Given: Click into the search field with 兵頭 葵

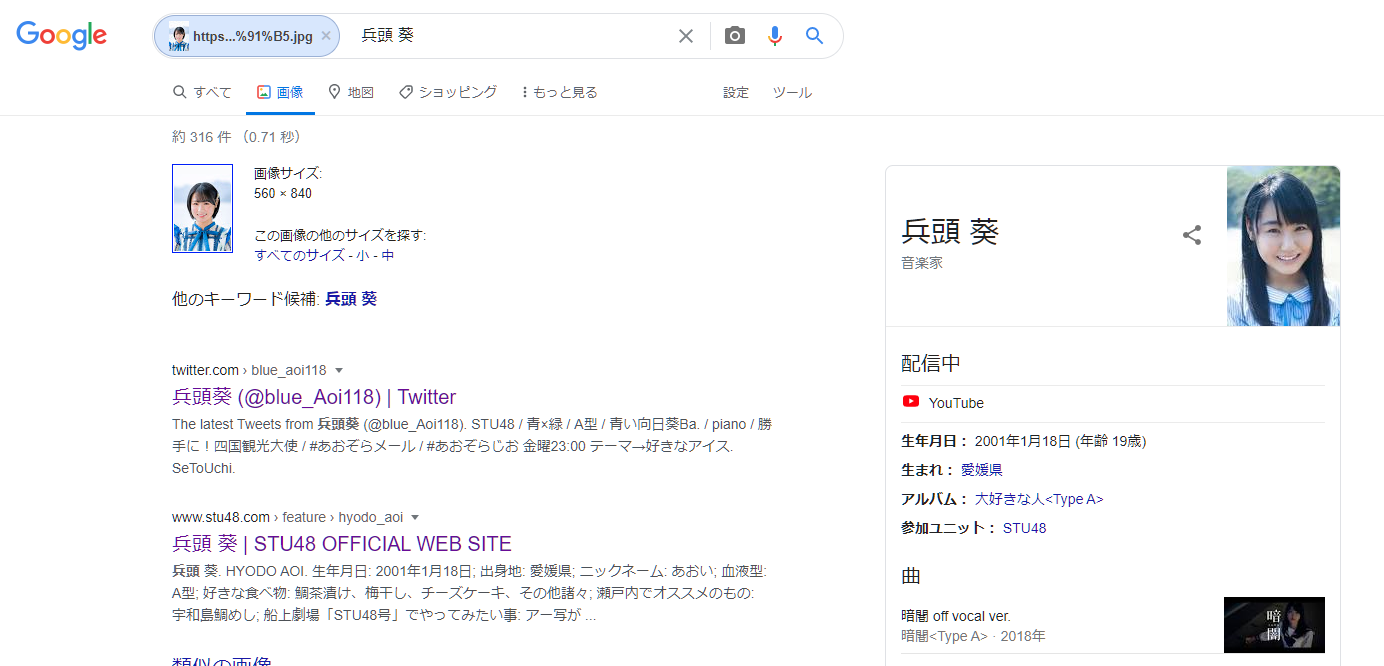Looking at the screenshot, I should (x=515, y=36).
